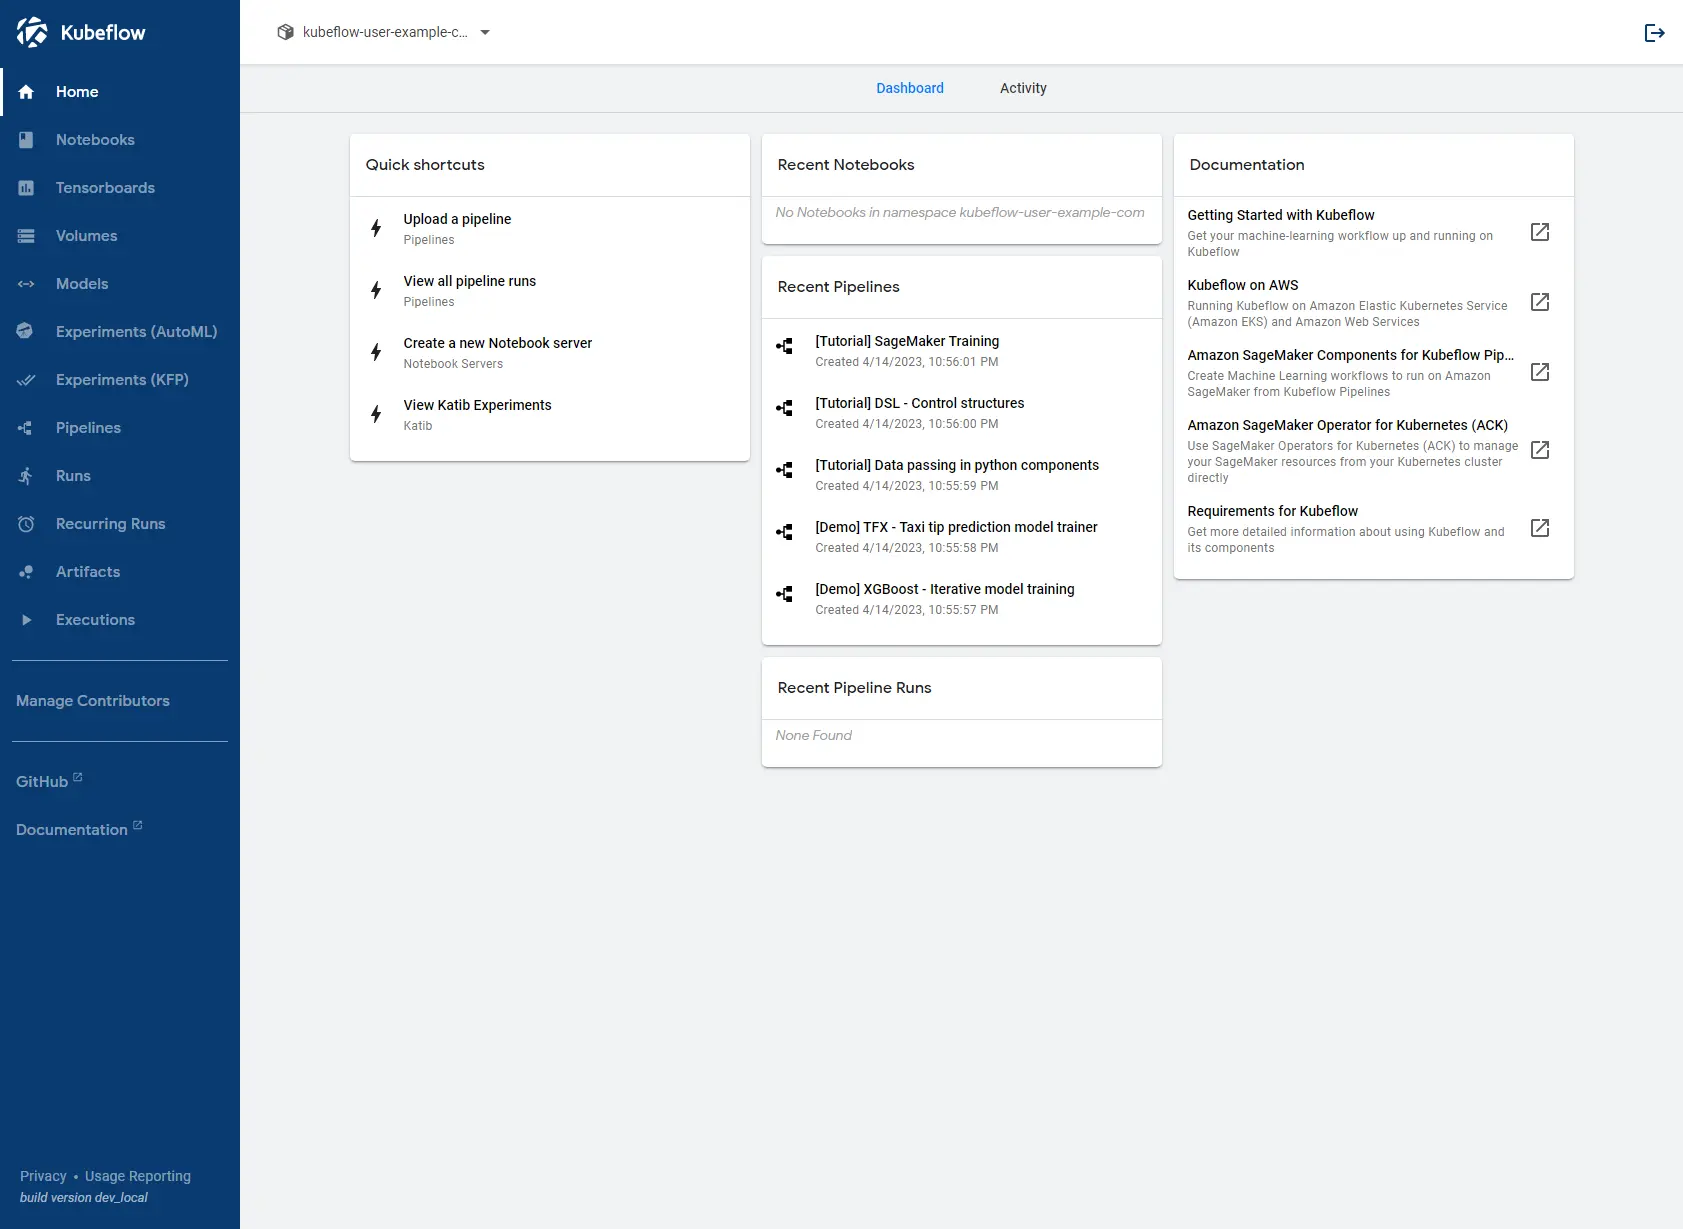Click the Tensorboards chart icon
This screenshot has height=1229, width=1683.
coord(26,188)
